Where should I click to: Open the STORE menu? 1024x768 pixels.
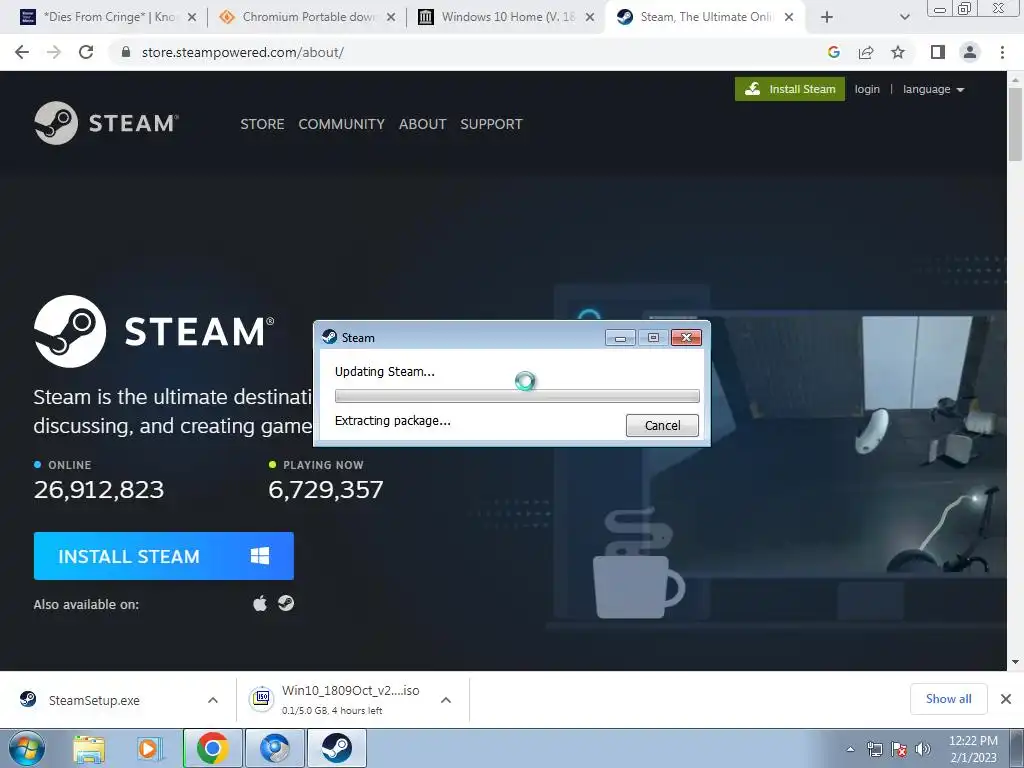coord(262,124)
